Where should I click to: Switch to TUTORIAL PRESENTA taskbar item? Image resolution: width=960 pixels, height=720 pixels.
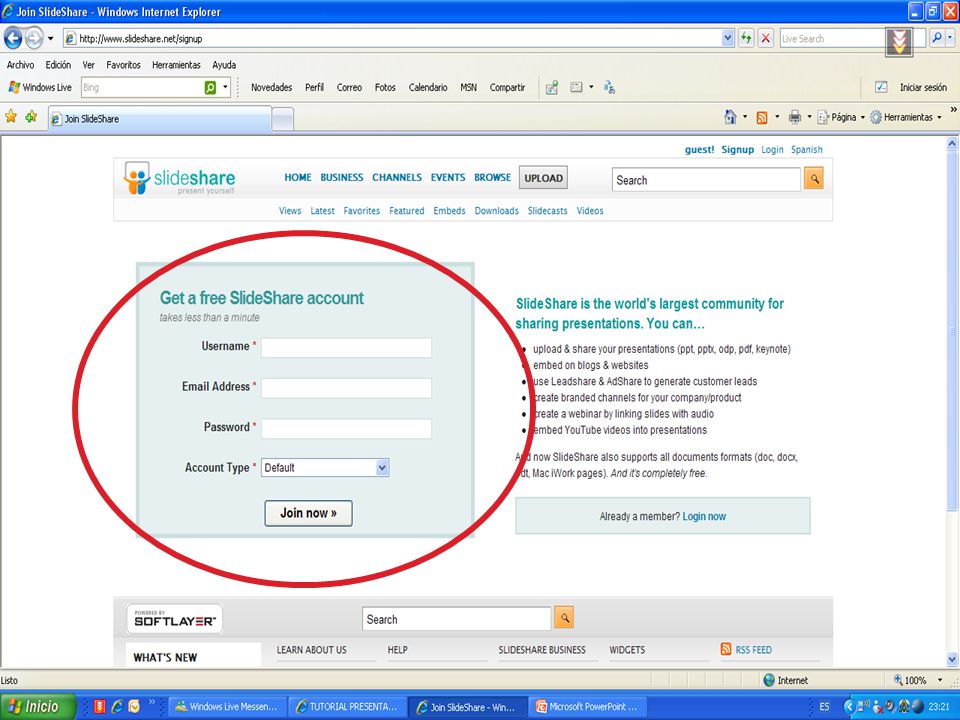click(346, 707)
